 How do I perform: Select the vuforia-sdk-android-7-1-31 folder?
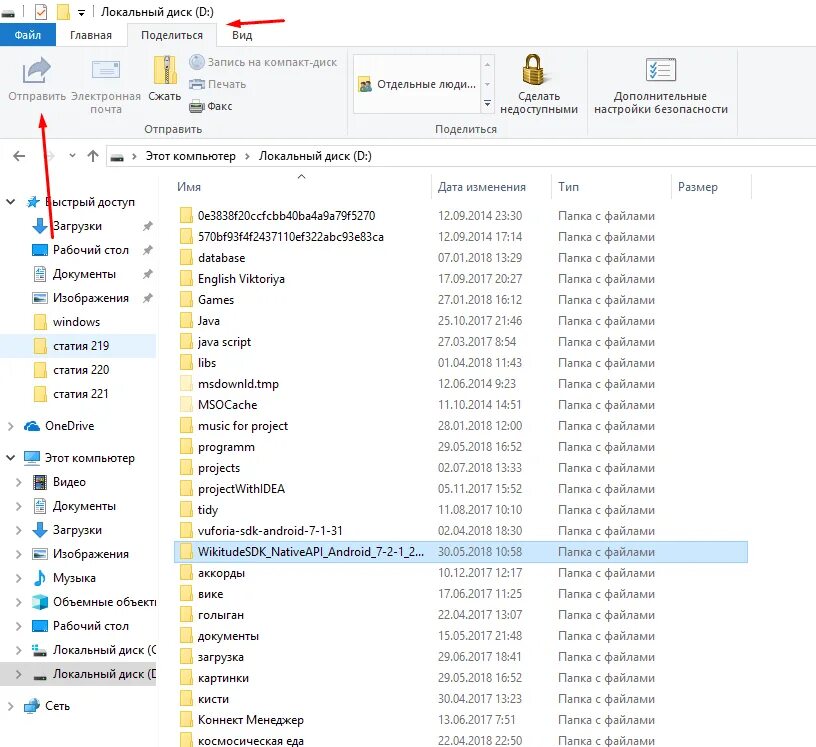pos(270,531)
